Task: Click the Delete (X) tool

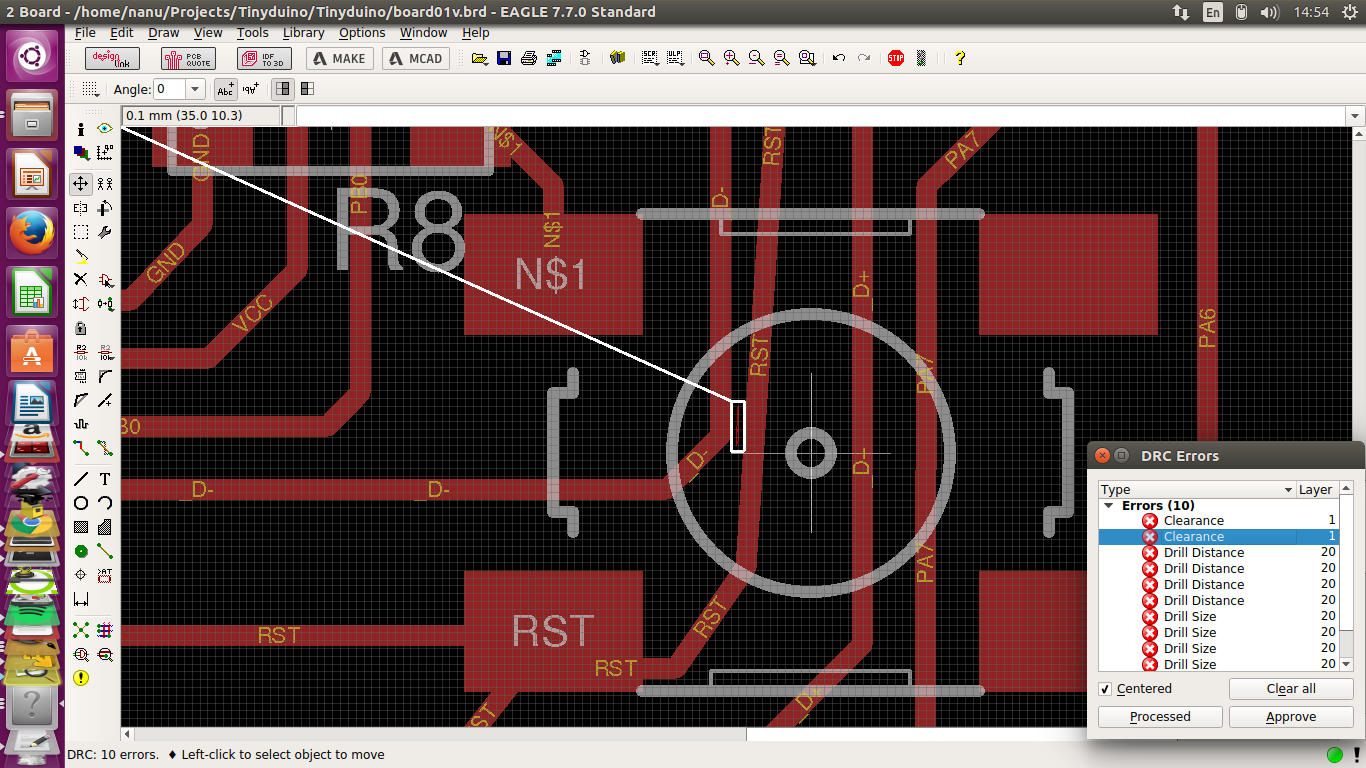Action: 81,280
